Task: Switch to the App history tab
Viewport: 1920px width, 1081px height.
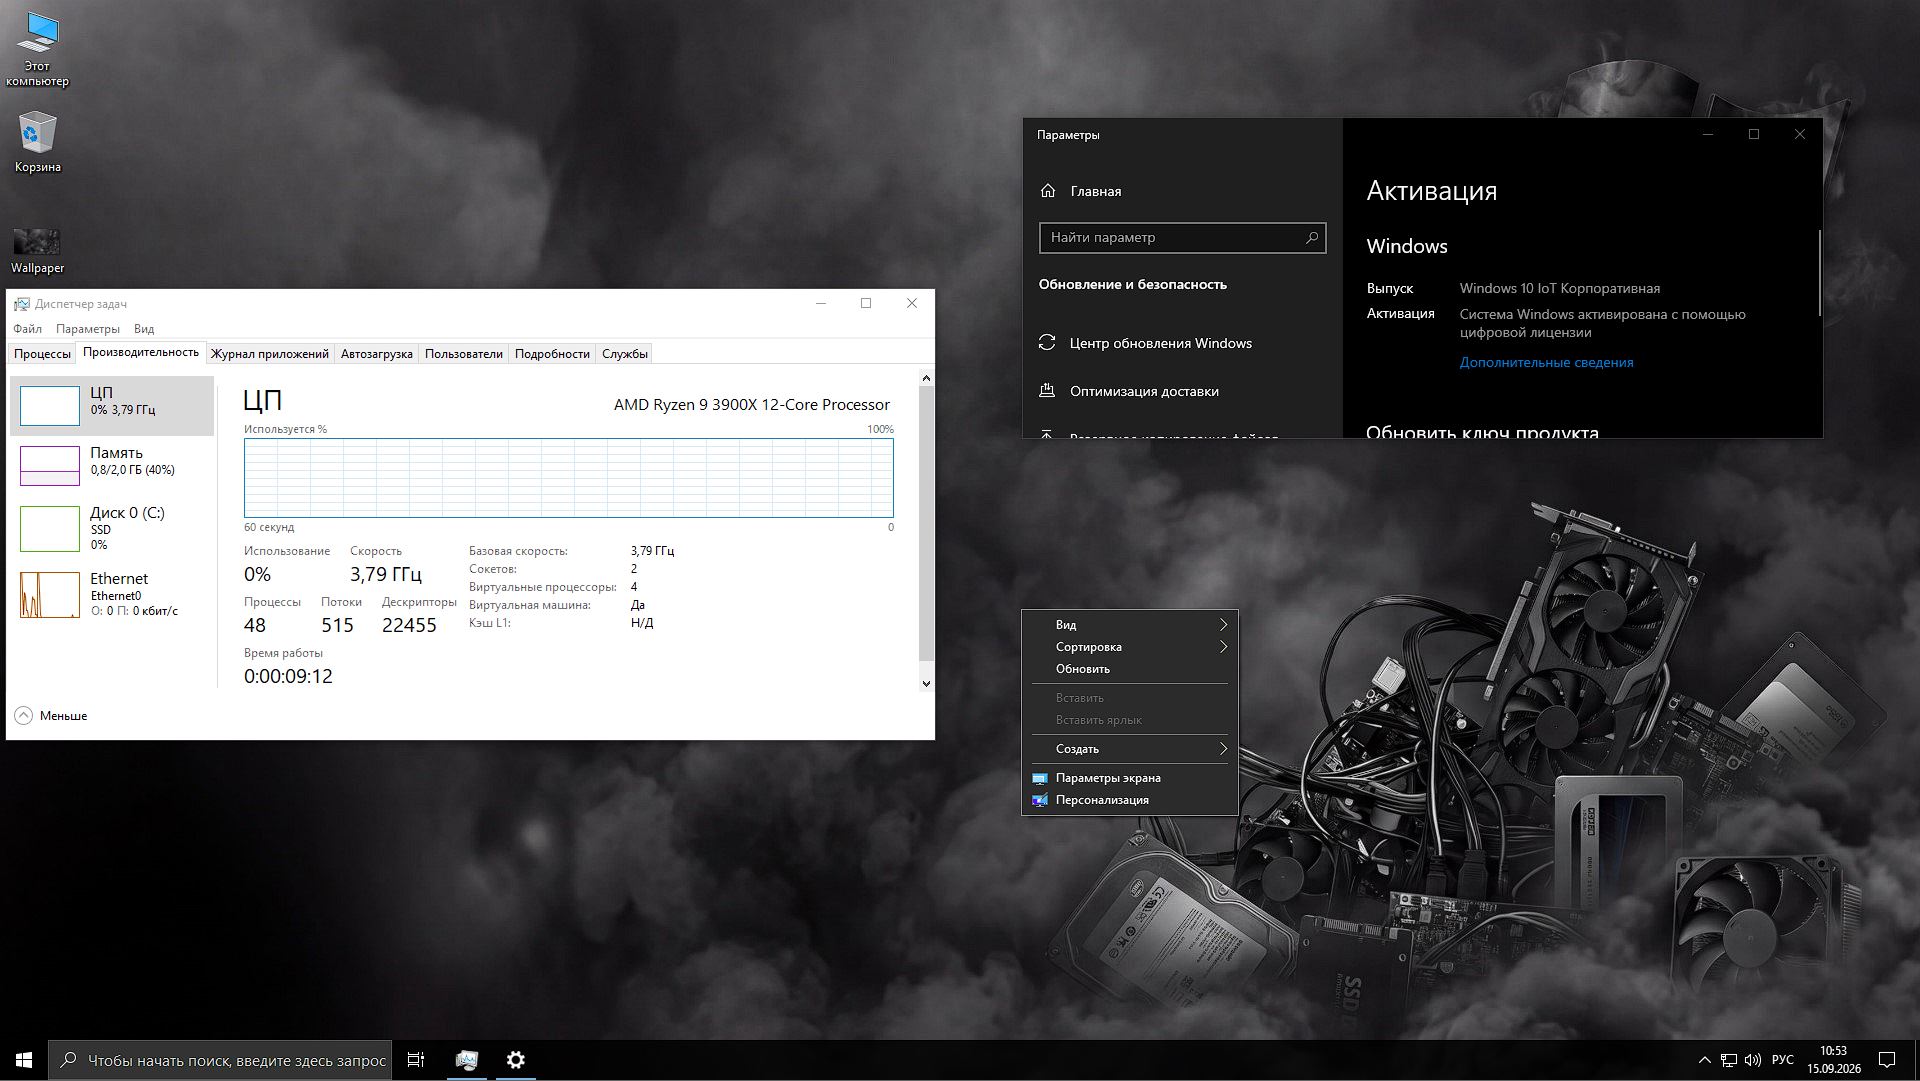Action: click(269, 354)
